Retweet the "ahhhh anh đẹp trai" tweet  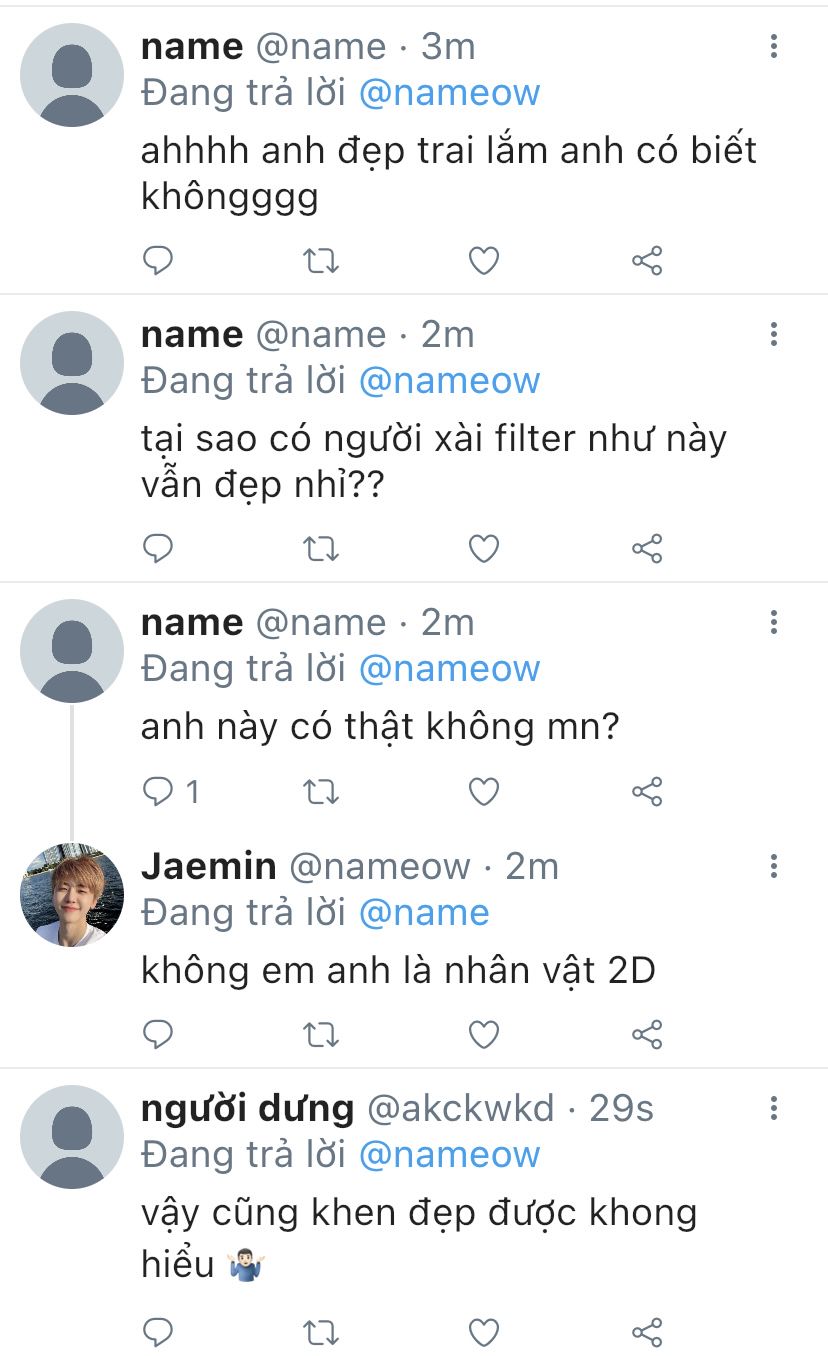(x=320, y=262)
